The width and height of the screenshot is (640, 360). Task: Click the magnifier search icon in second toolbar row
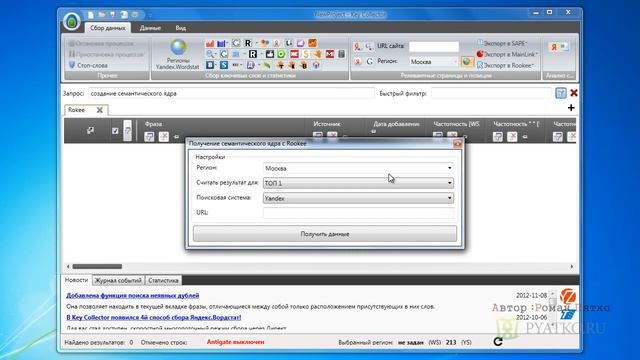point(210,54)
